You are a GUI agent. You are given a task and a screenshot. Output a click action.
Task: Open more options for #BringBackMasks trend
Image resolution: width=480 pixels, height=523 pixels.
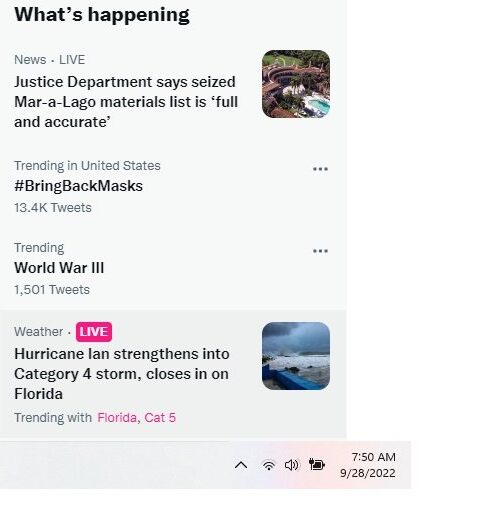coord(320,169)
